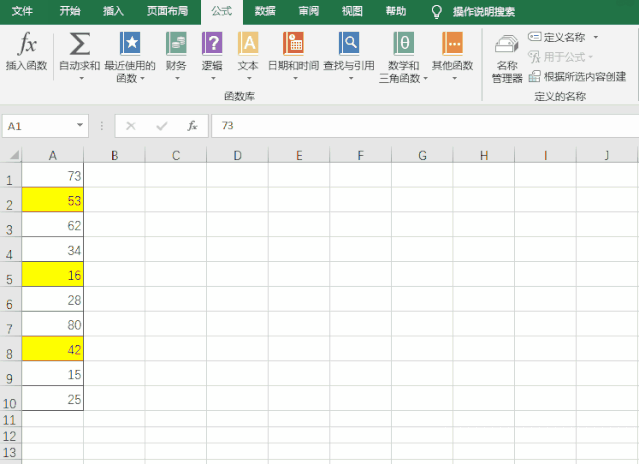This screenshot has height=464, width=639.
Task: Open the Financial functions icon
Action: coord(176,44)
